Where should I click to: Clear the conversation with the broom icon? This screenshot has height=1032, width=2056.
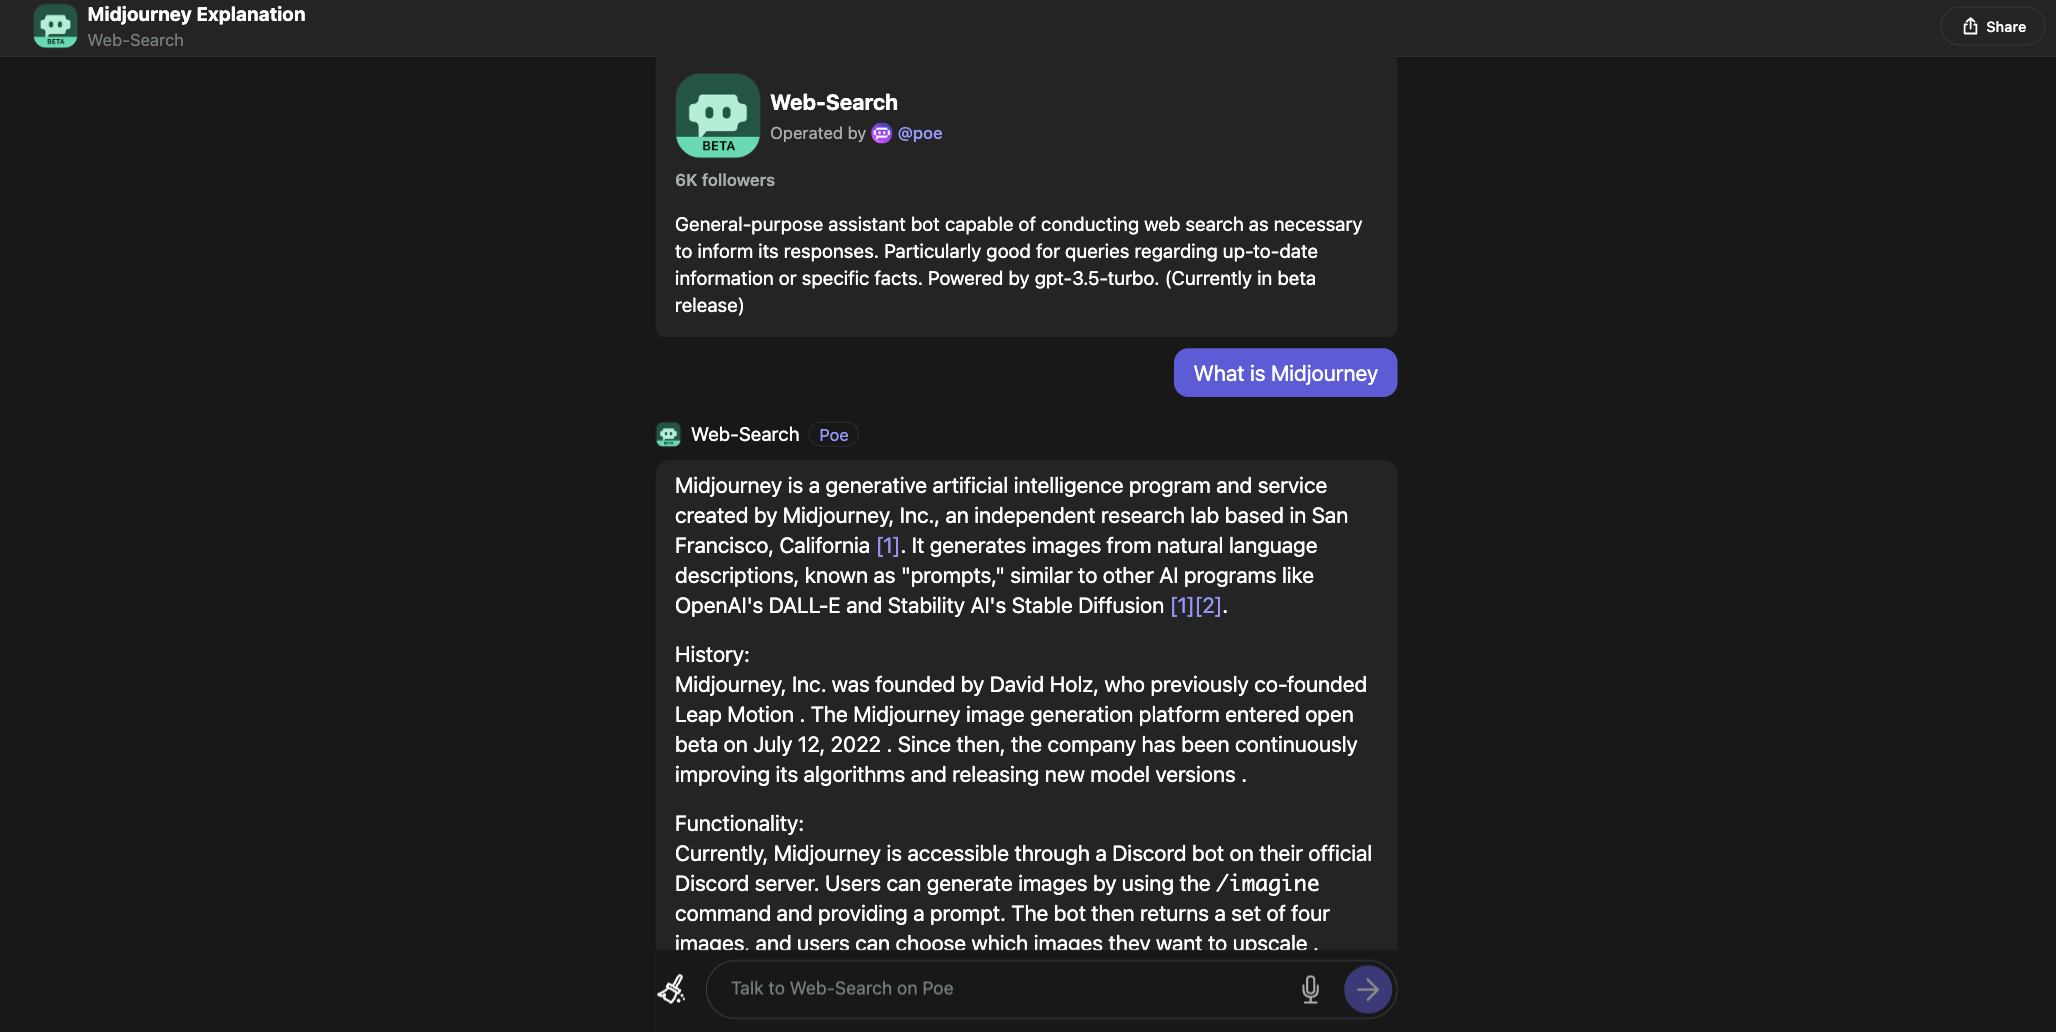pyautogui.click(x=671, y=988)
